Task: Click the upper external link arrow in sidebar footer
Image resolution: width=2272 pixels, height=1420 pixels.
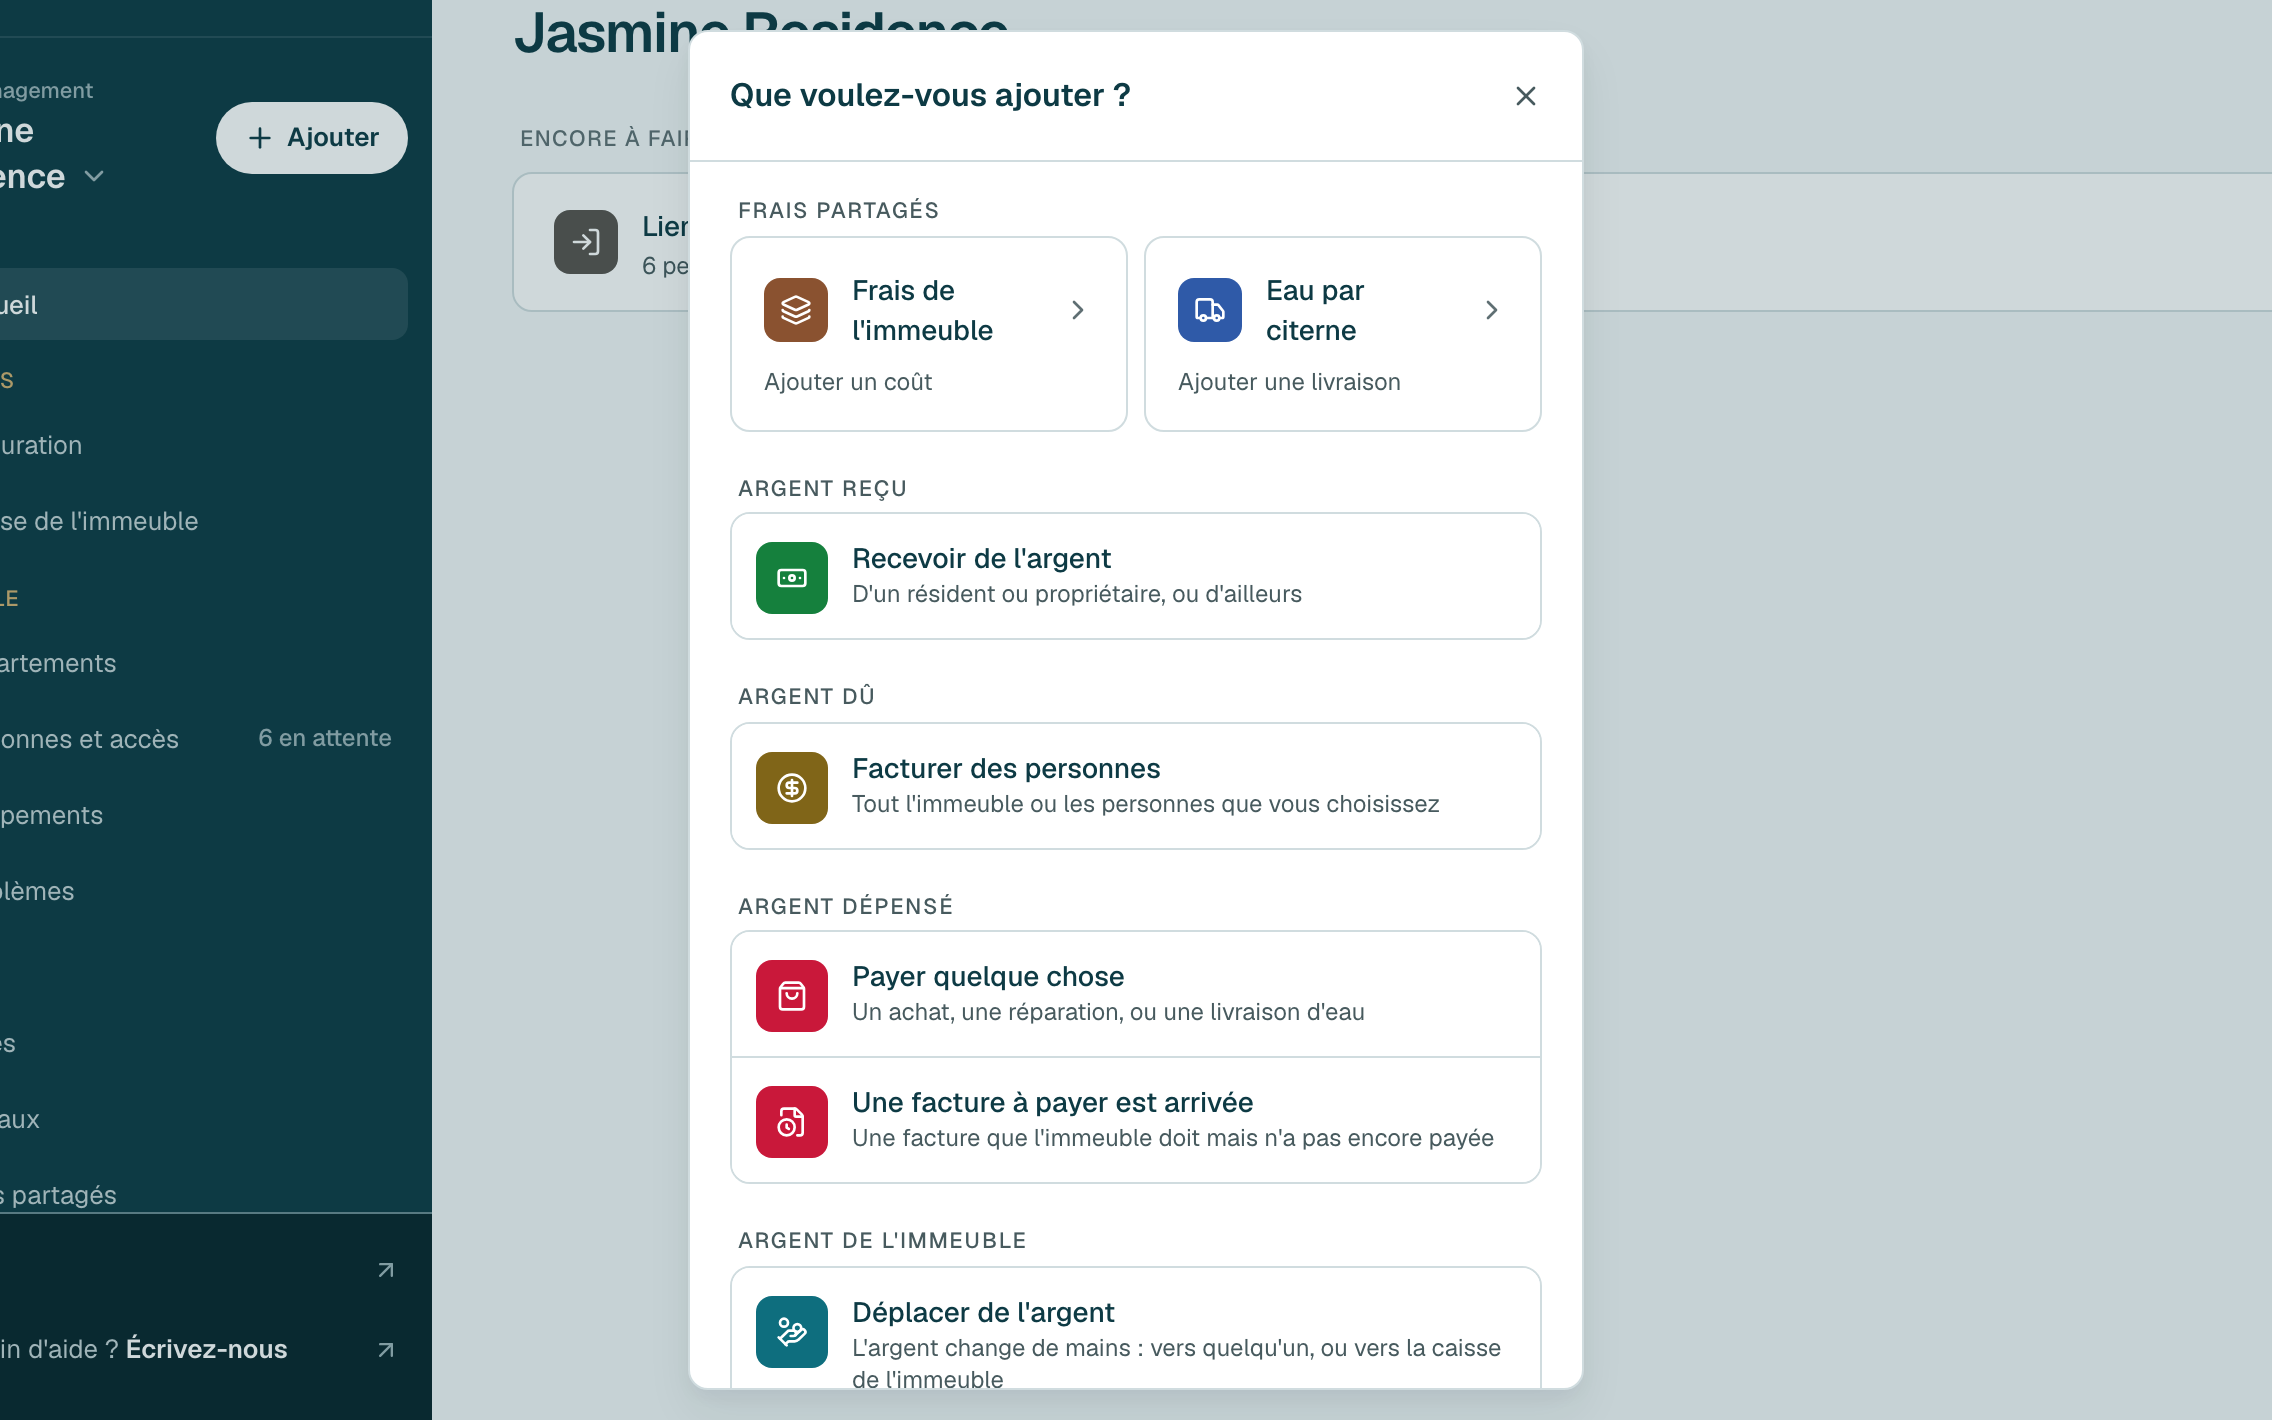Action: point(386,1270)
